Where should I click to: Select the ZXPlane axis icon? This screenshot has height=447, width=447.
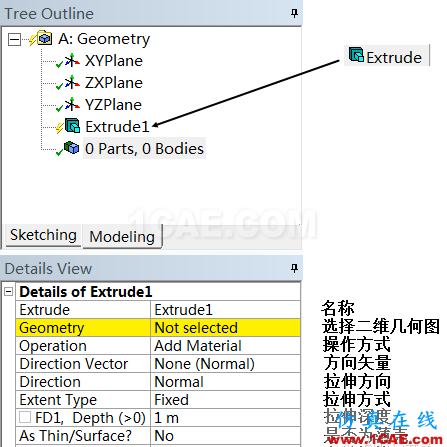point(72,83)
